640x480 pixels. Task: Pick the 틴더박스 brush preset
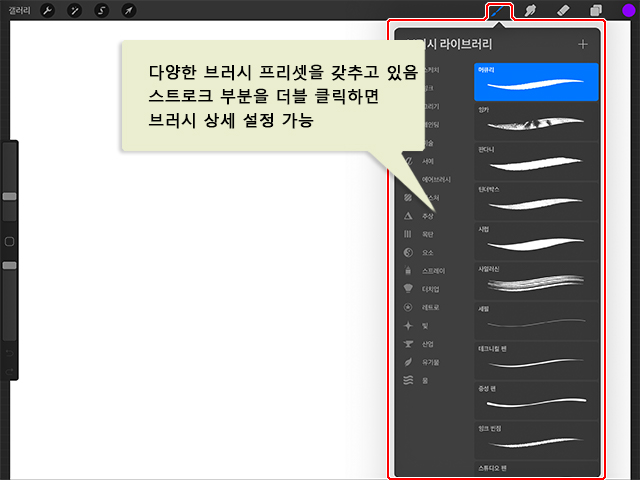(x=536, y=198)
